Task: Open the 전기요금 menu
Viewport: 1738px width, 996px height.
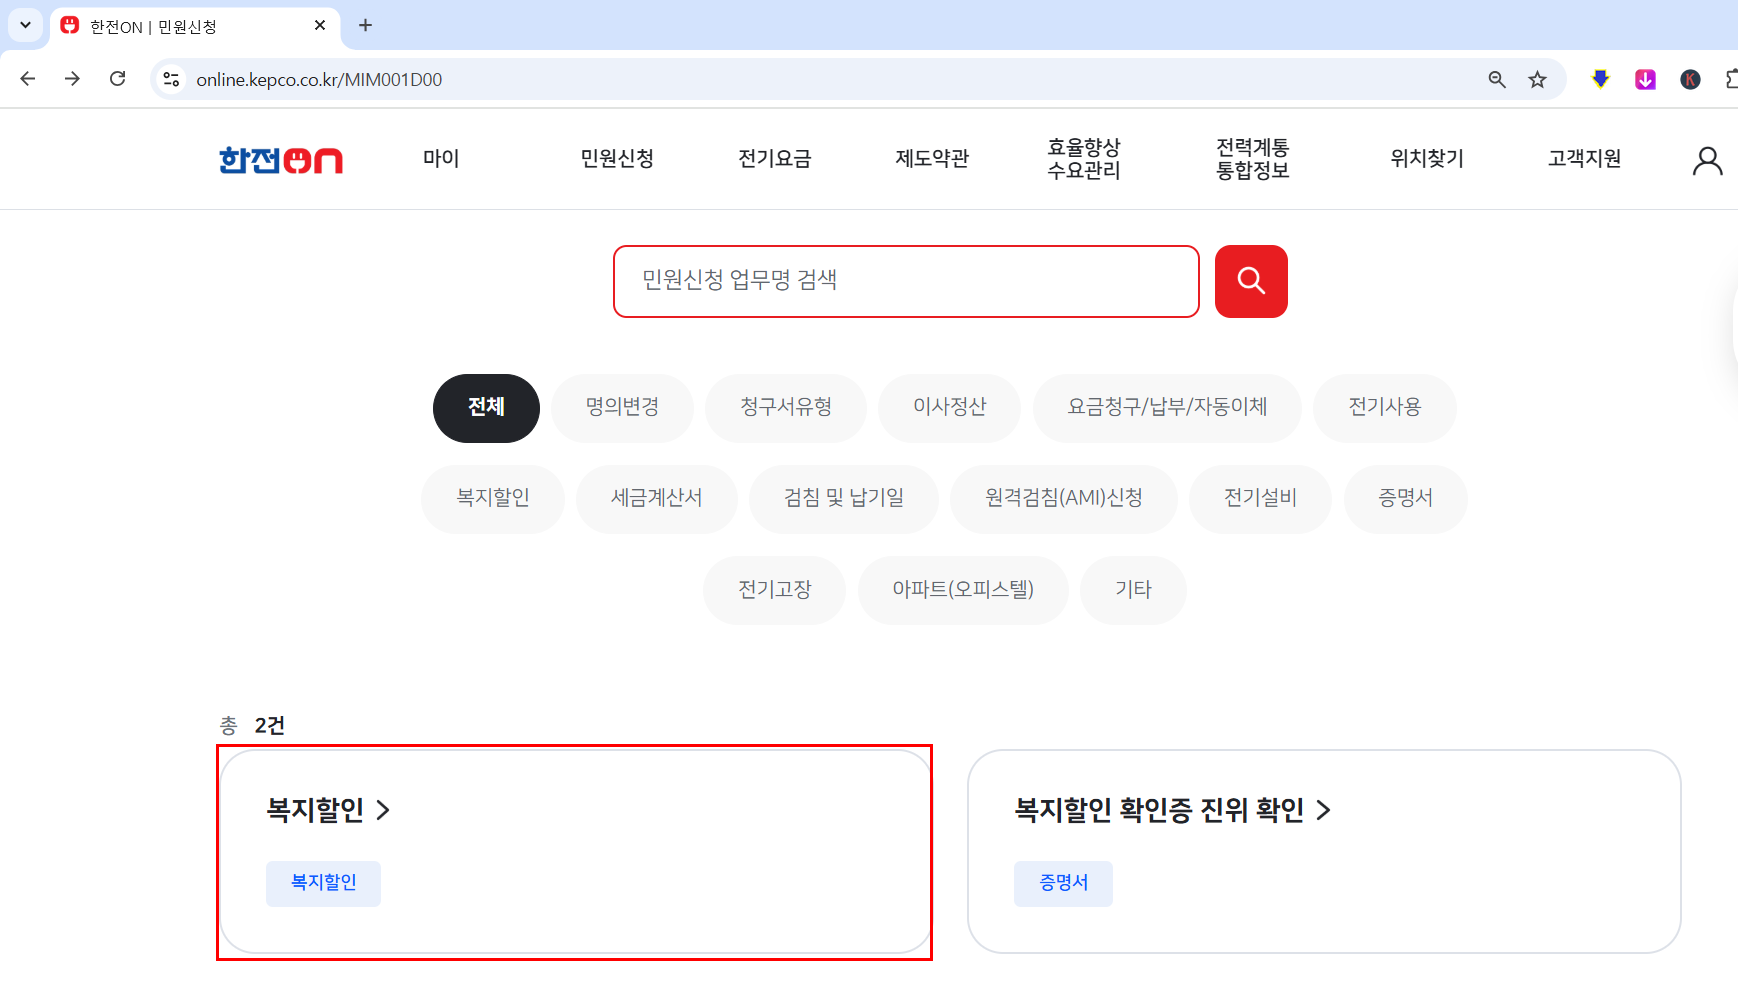Action: (775, 158)
